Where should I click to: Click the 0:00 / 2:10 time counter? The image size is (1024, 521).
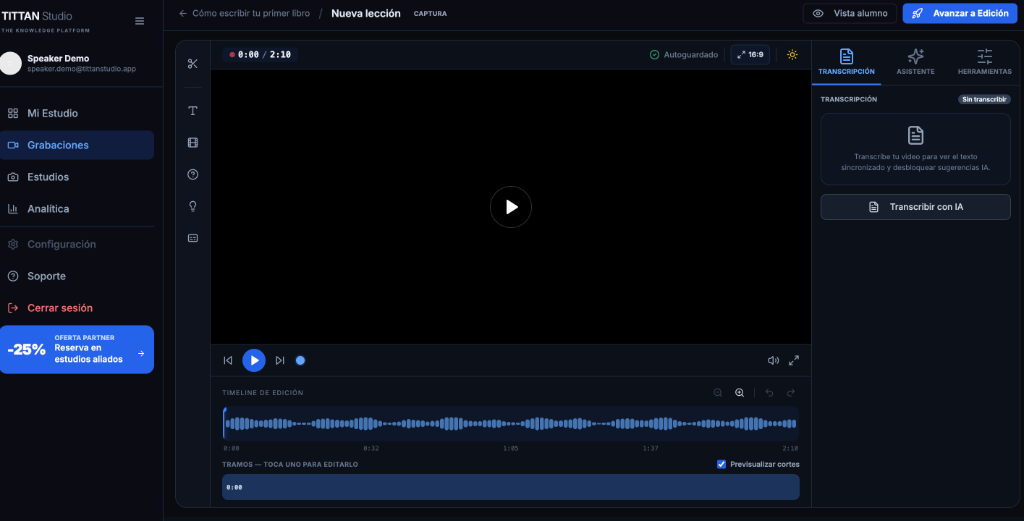260,55
